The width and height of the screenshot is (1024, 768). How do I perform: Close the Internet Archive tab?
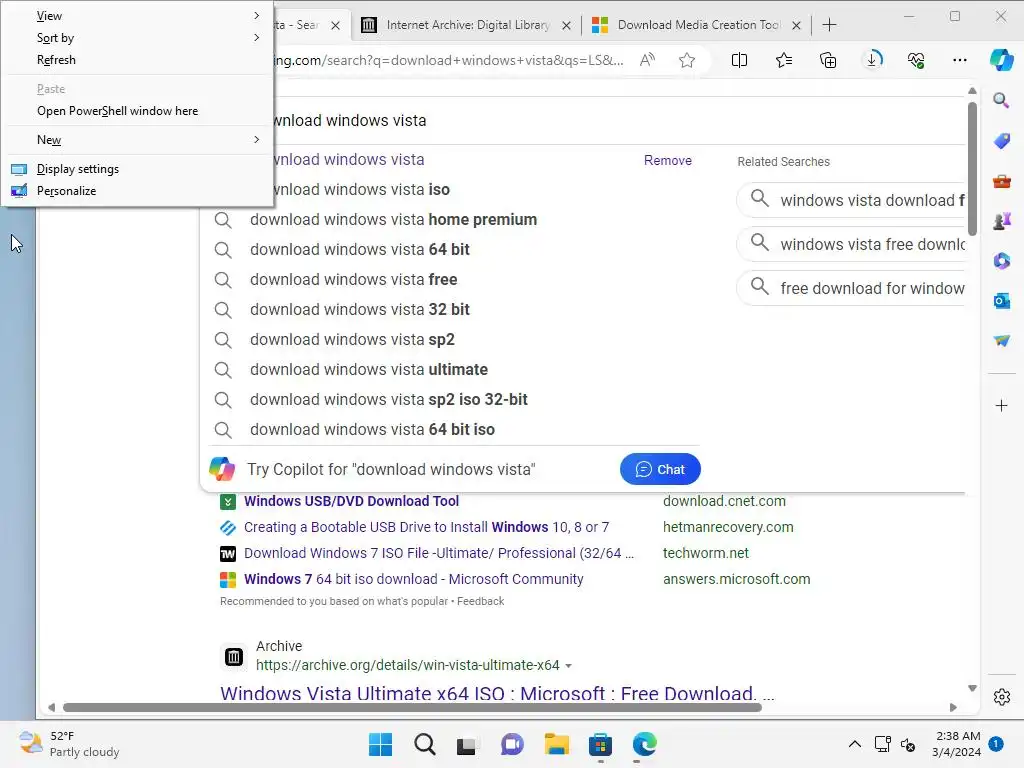(566, 25)
